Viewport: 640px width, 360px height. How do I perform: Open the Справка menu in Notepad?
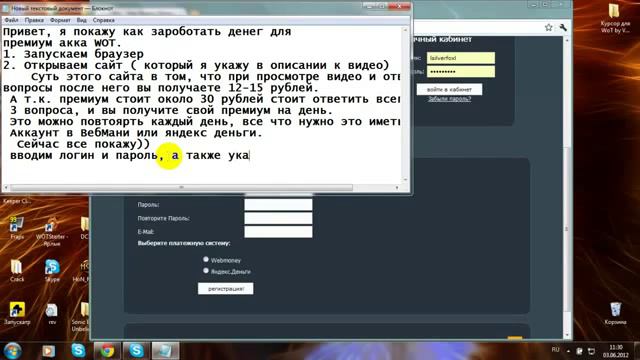[x=103, y=20]
